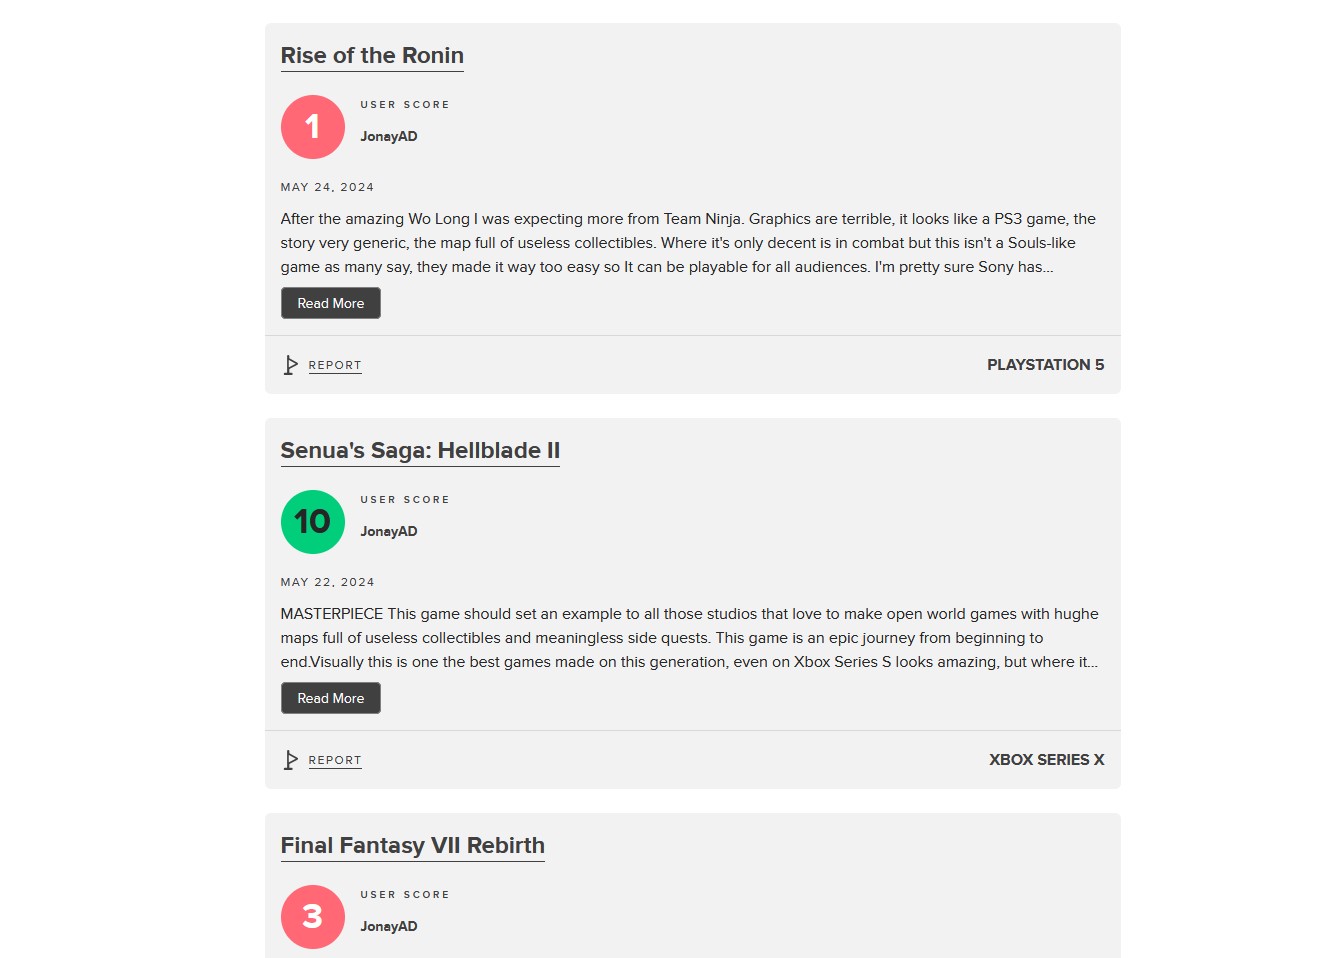Click the Xbox Series X platform label
Screen dimensions: 1334x958
pos(1046,760)
